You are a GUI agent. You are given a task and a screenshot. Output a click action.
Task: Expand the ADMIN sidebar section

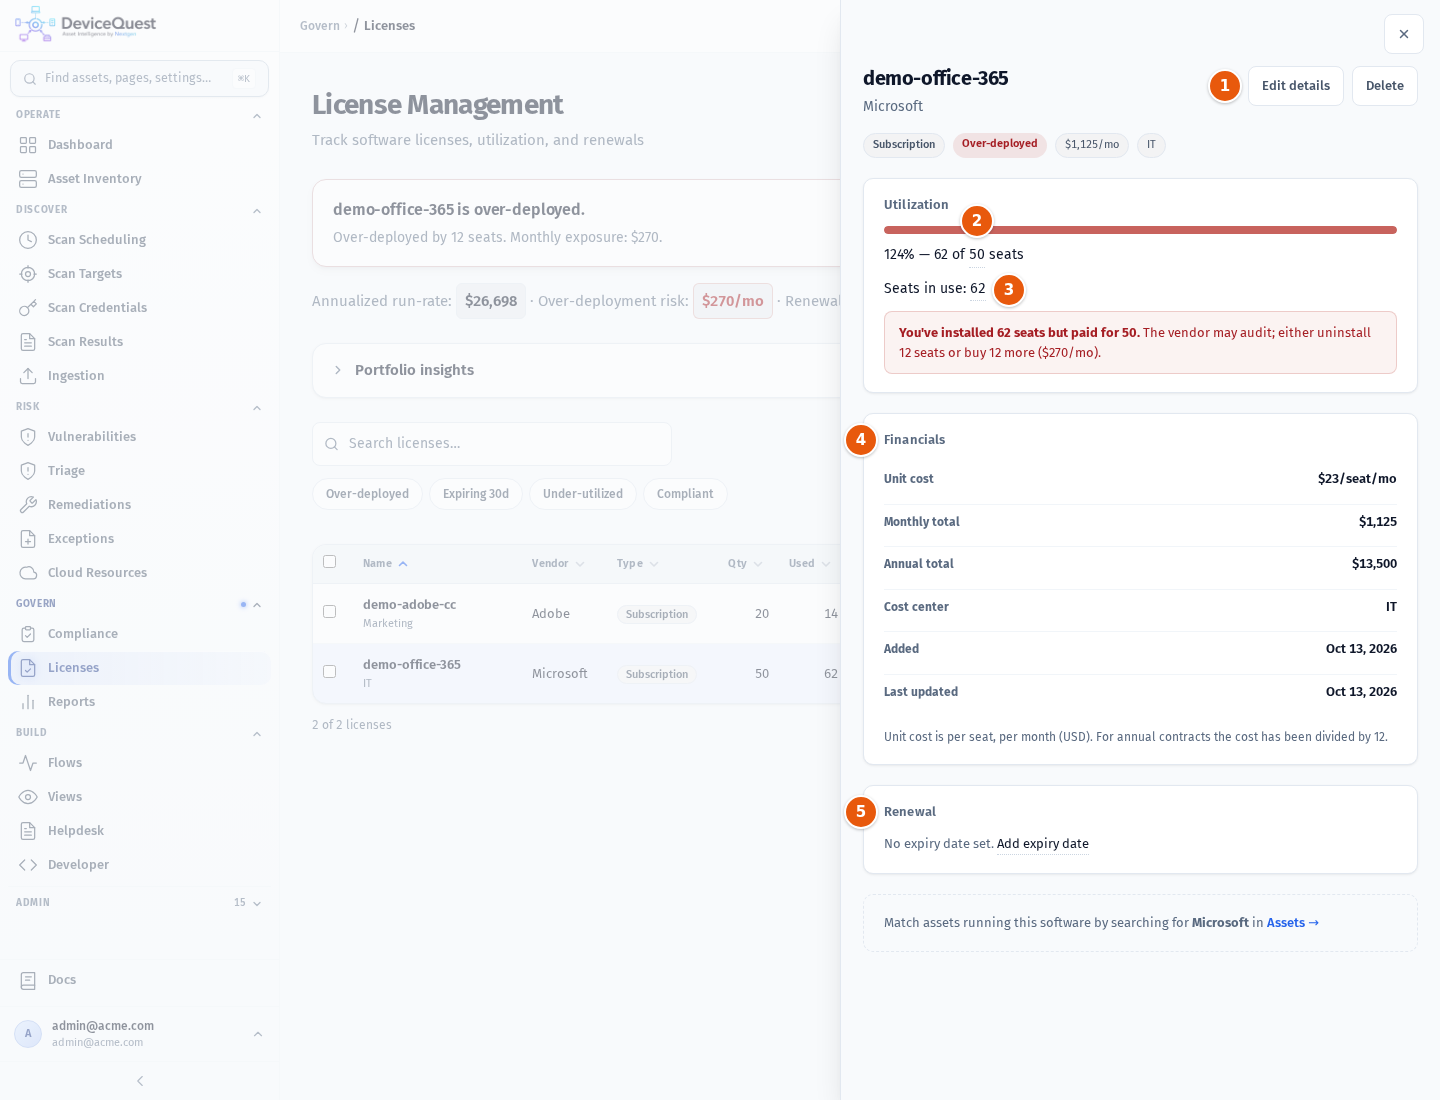click(x=257, y=903)
